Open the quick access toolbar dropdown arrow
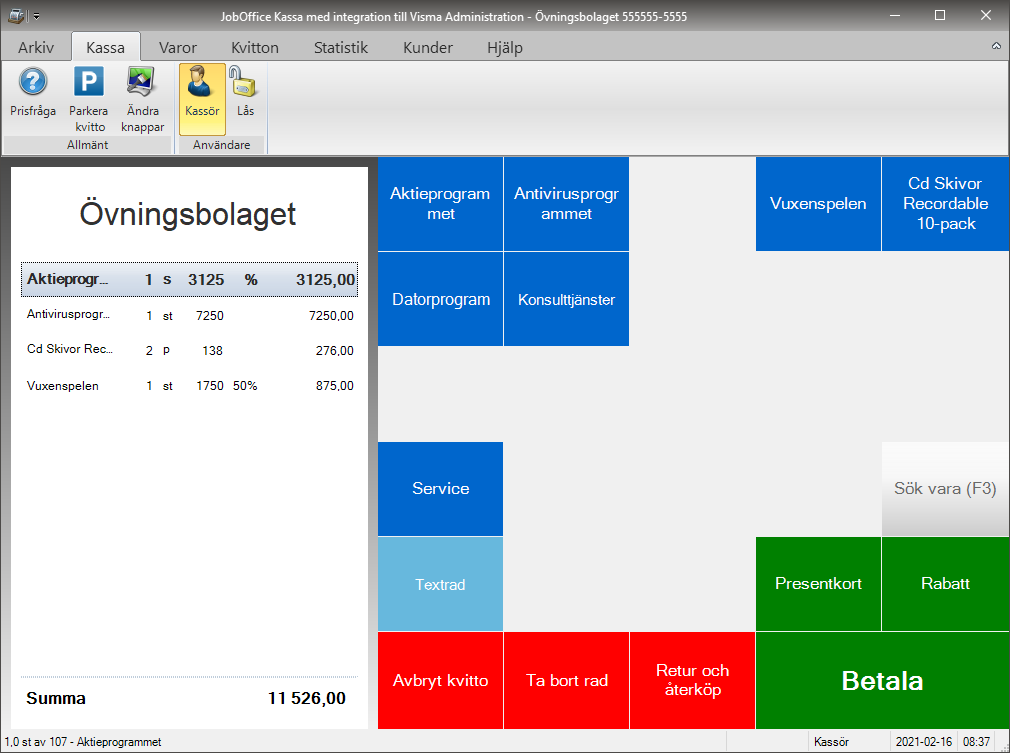This screenshot has height=753, width=1010. (x=37, y=15)
